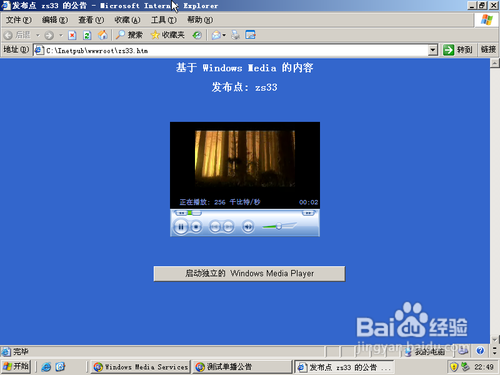Open the 收藏(A) menu
The image size is (500, 375).
pos(127,20)
